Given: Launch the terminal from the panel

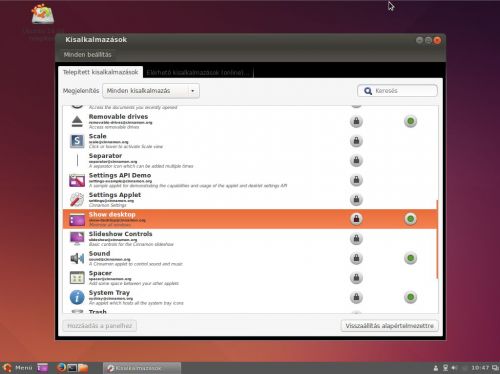Looking at the screenshot, I should 72,368.
